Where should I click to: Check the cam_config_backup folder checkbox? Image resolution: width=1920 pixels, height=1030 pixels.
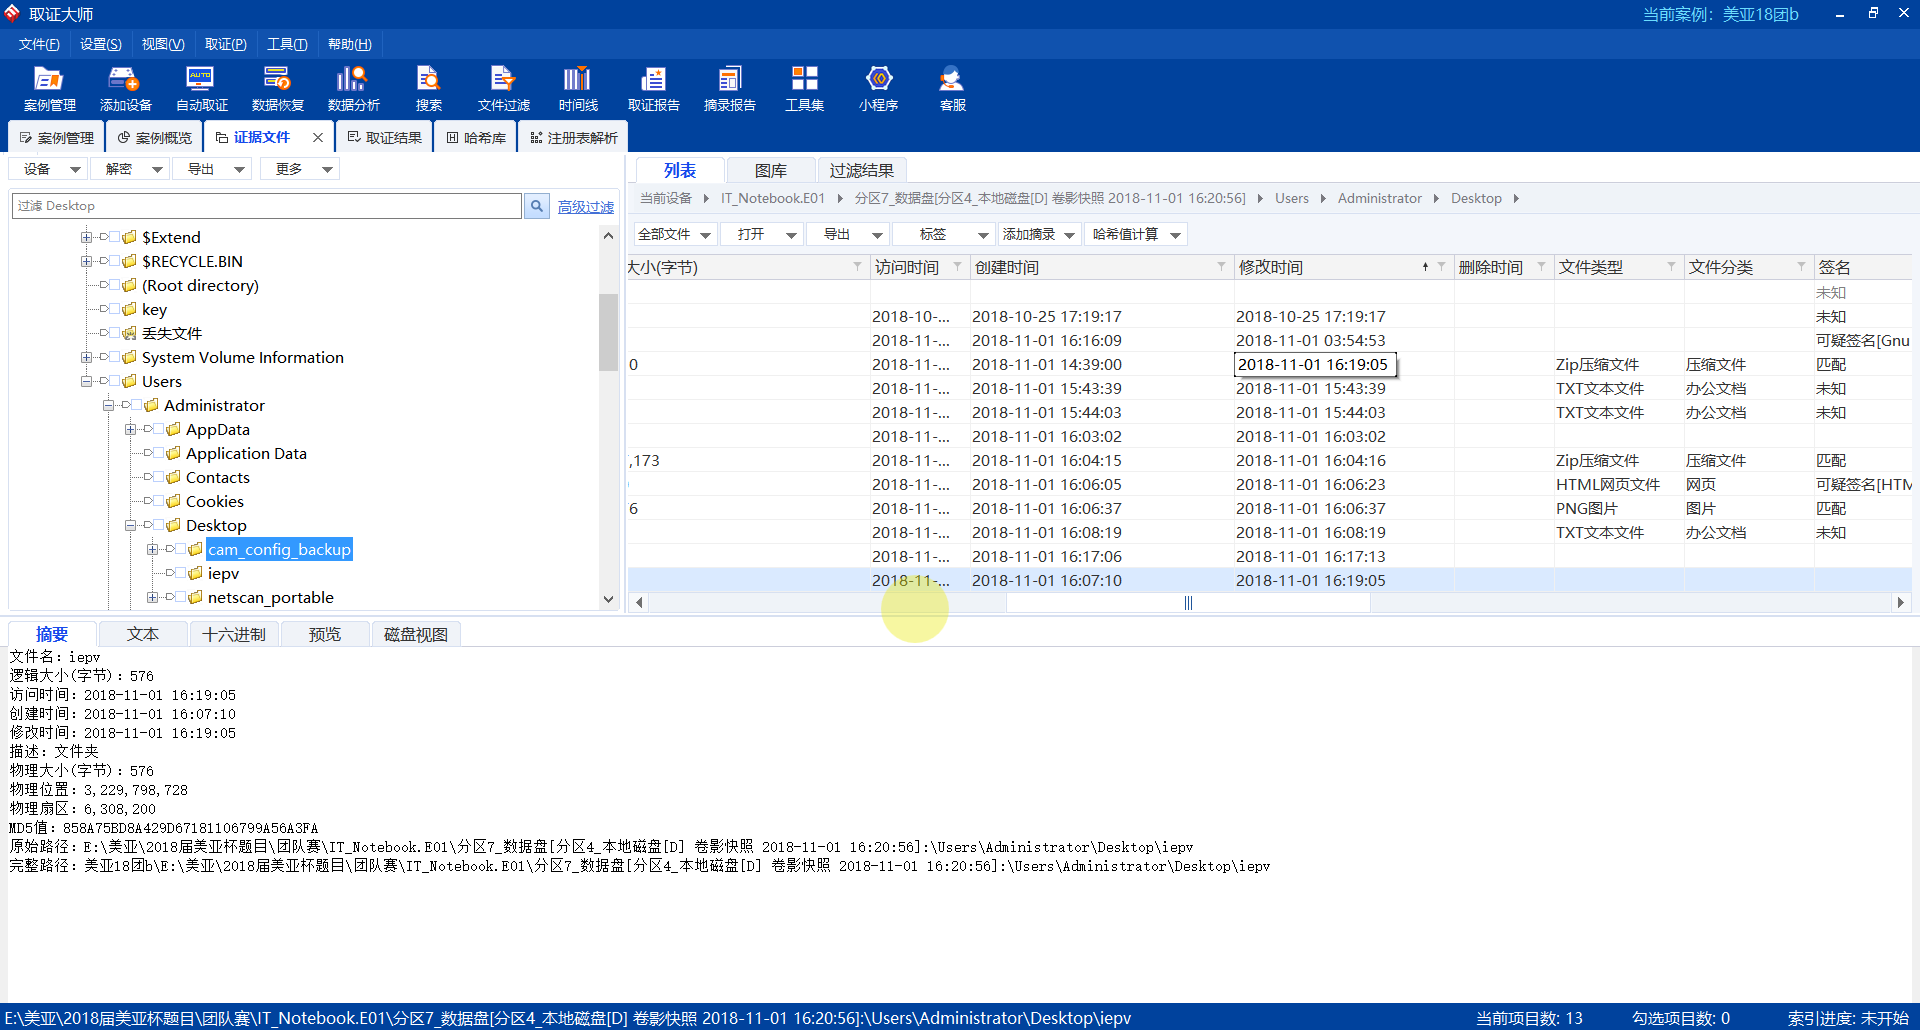(180, 549)
